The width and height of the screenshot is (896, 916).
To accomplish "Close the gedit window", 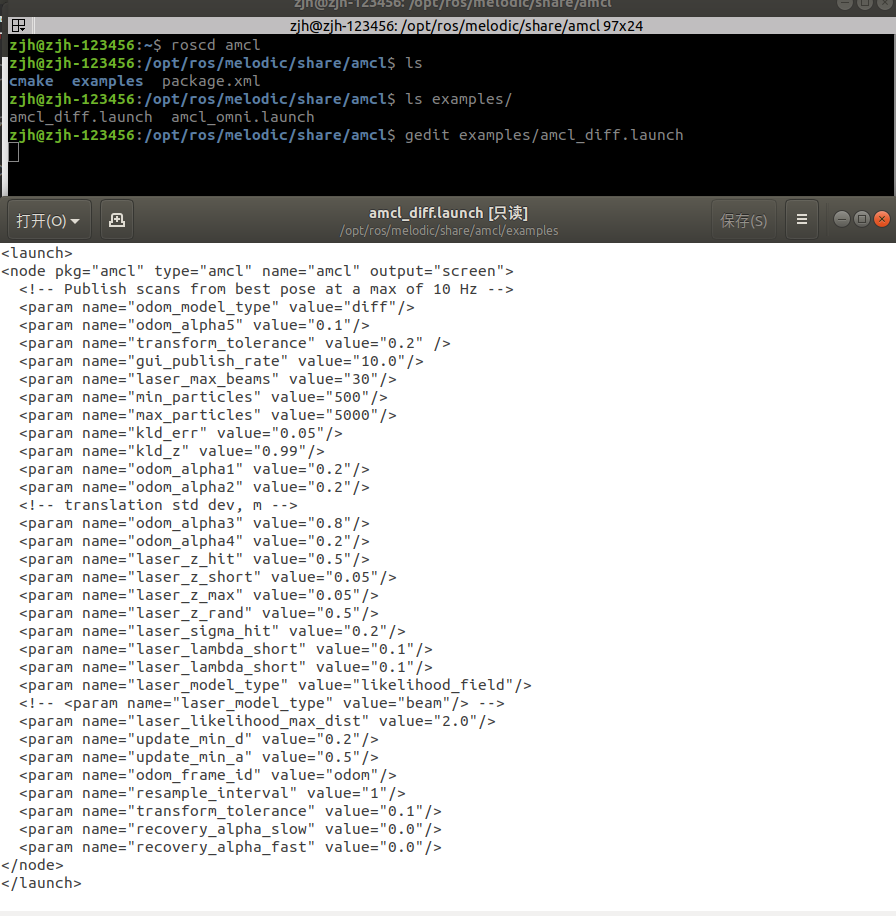I will (882, 219).
